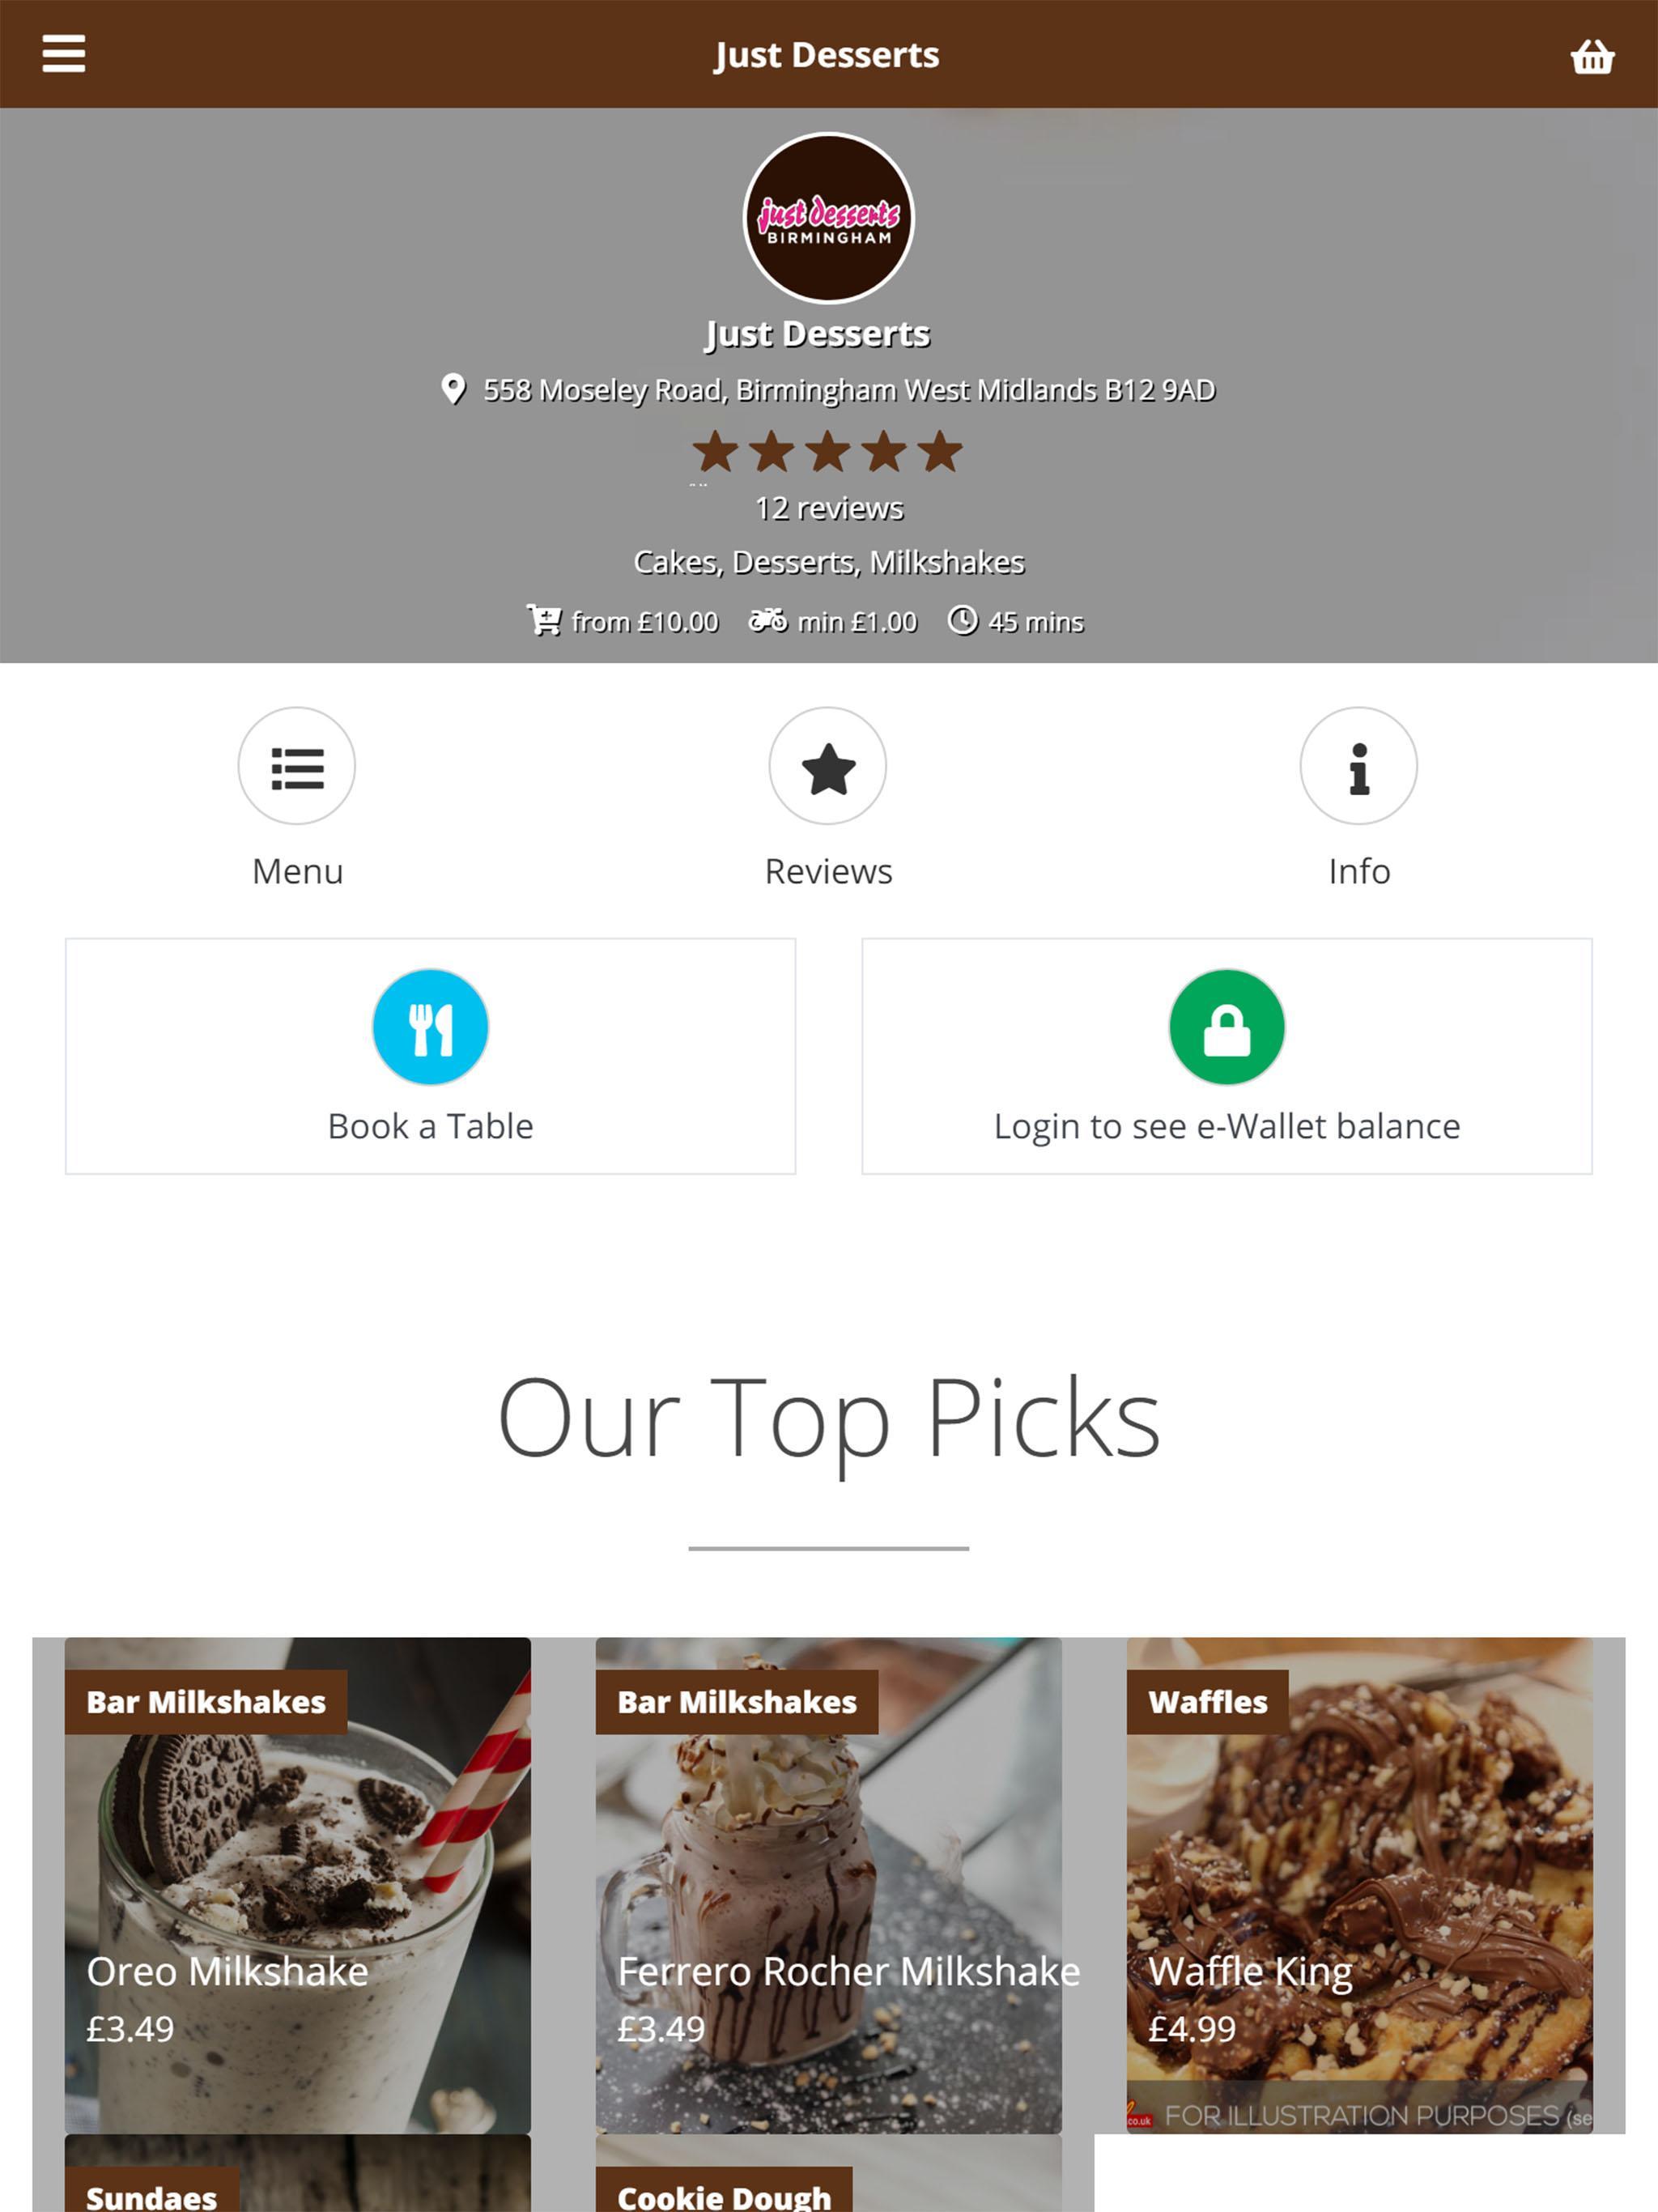Image resolution: width=1658 pixels, height=2212 pixels.
Task: Tap the Just Desserts Birmingham logo
Action: [x=829, y=218]
